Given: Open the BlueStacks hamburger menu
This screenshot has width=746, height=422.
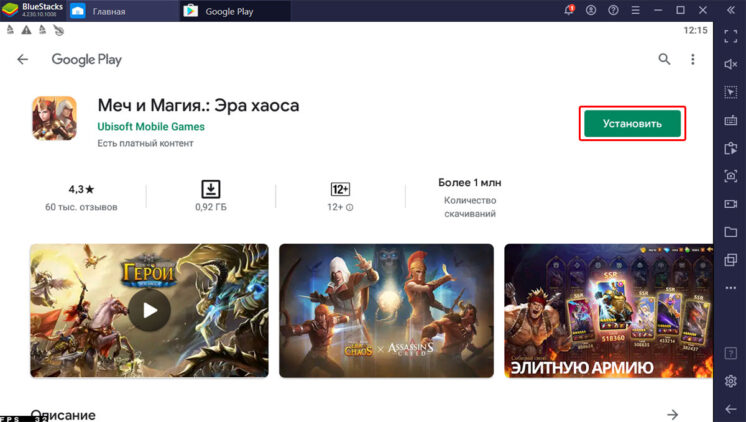Looking at the screenshot, I should [636, 10].
